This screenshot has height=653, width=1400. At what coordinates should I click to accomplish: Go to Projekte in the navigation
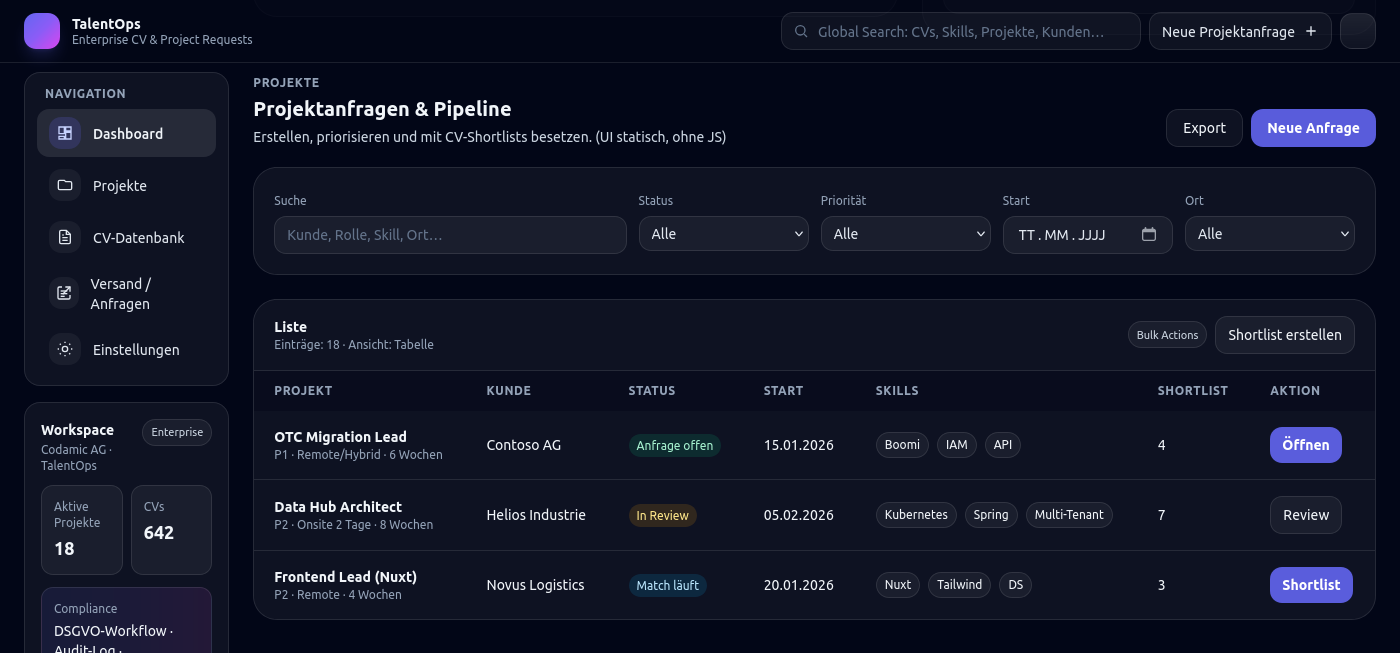pos(120,186)
